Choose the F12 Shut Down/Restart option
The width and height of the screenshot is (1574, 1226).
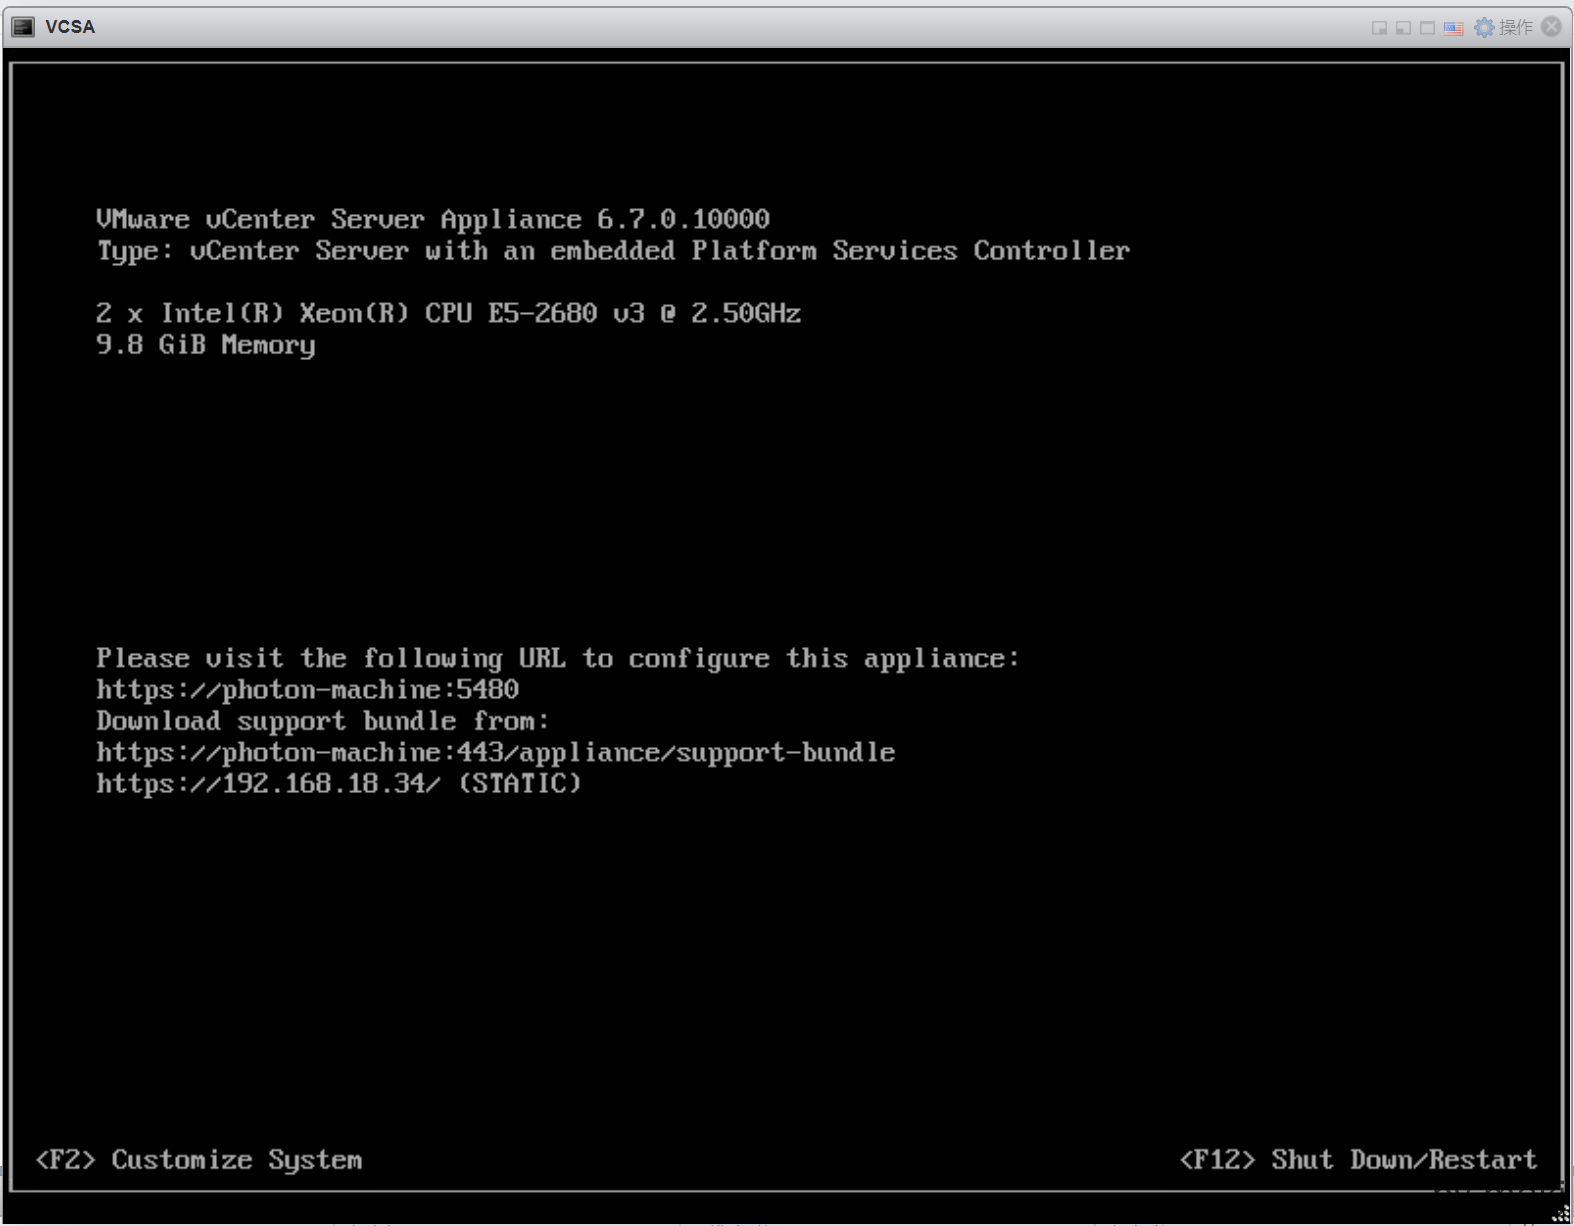(1357, 1160)
